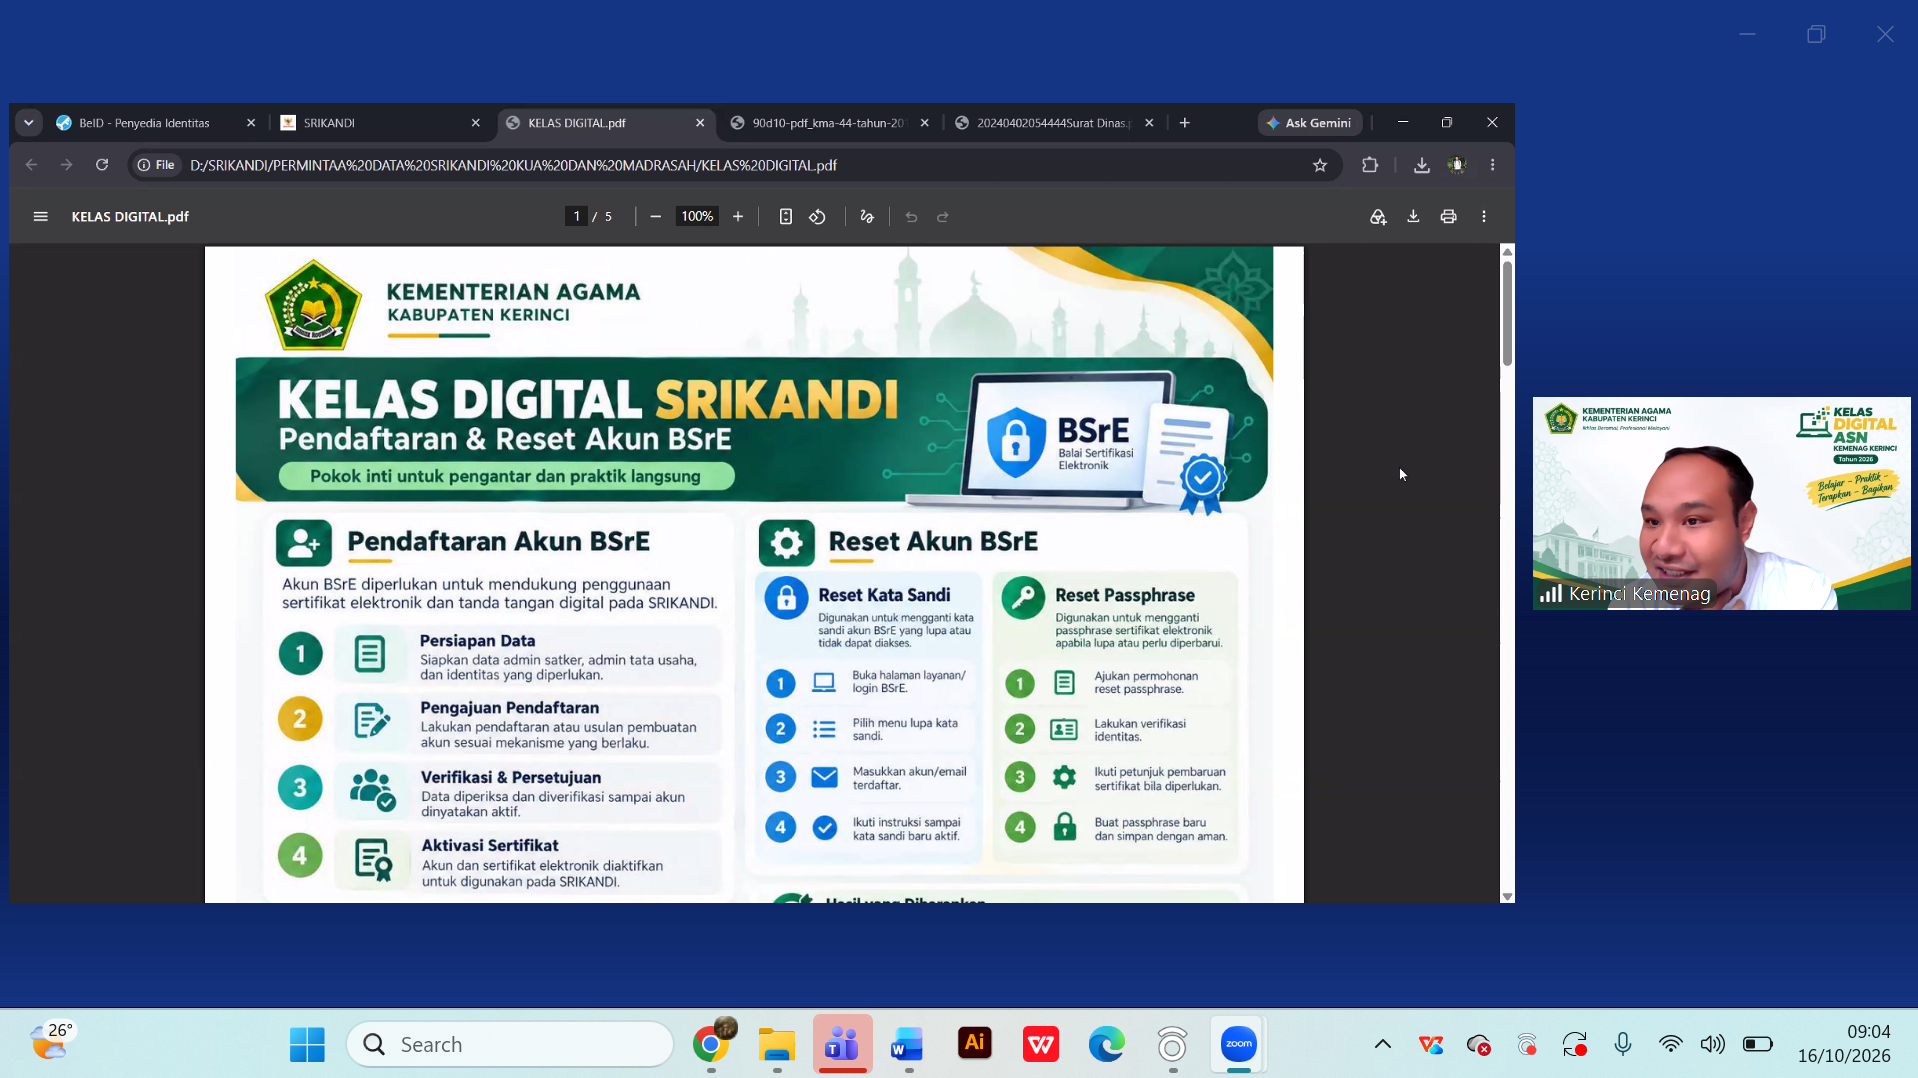The height and width of the screenshot is (1078, 1918).
Task: Click the PDF toolbar redo arrow
Action: pos(943,216)
